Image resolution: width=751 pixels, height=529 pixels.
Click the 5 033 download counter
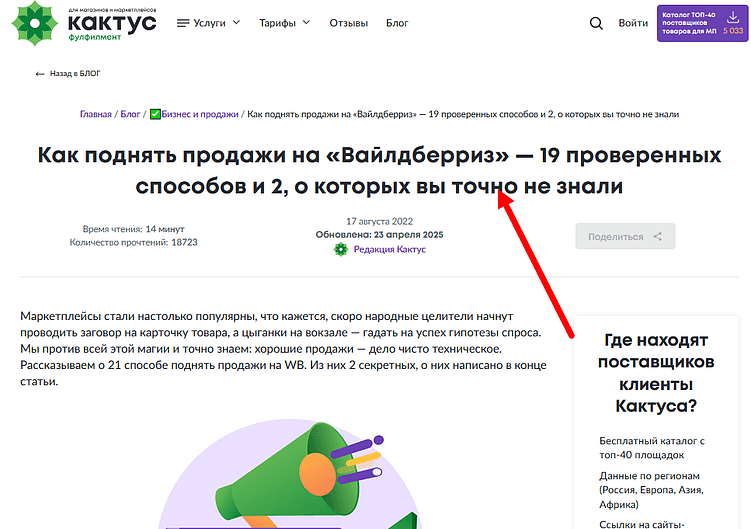point(733,31)
